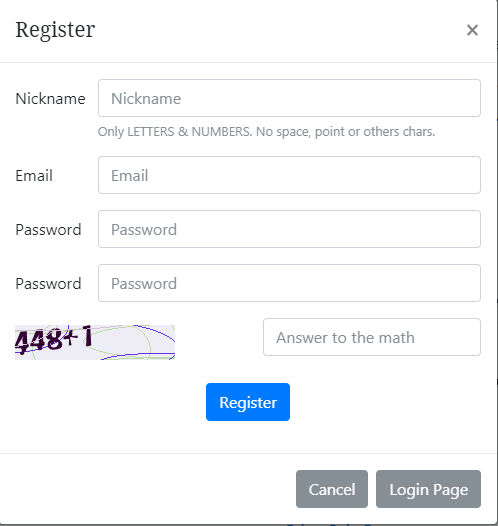Click the Email field label
The height and width of the screenshot is (526, 498).
pyautogui.click(x=34, y=175)
